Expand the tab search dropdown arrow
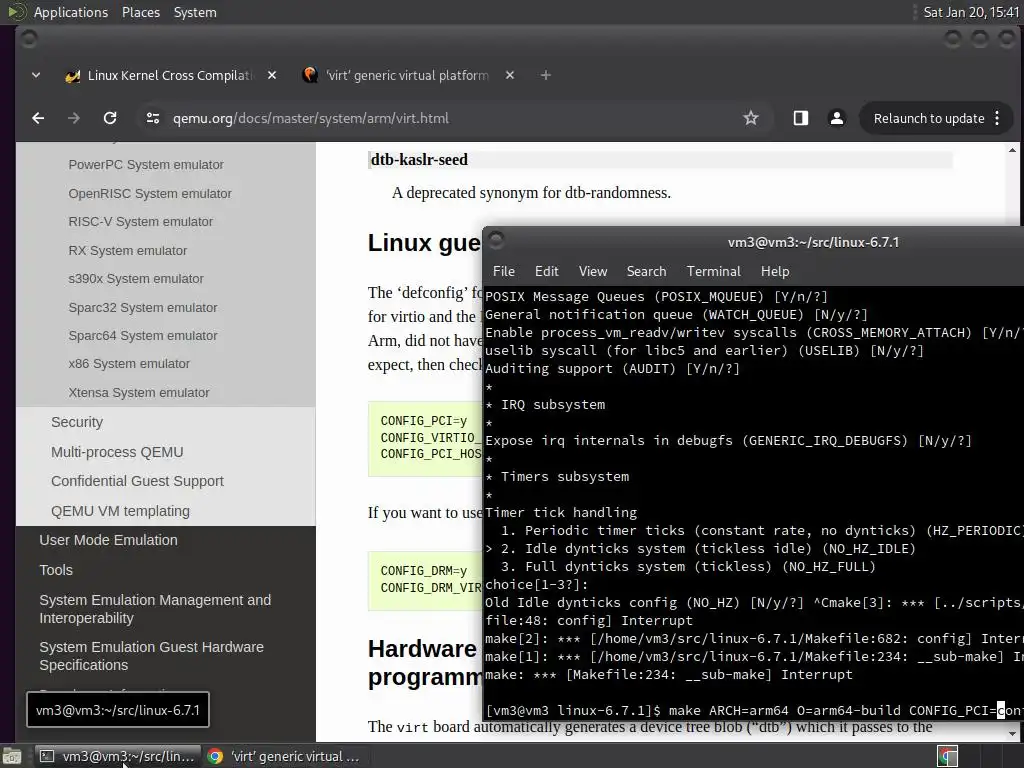This screenshot has width=1024, height=768. [36, 76]
